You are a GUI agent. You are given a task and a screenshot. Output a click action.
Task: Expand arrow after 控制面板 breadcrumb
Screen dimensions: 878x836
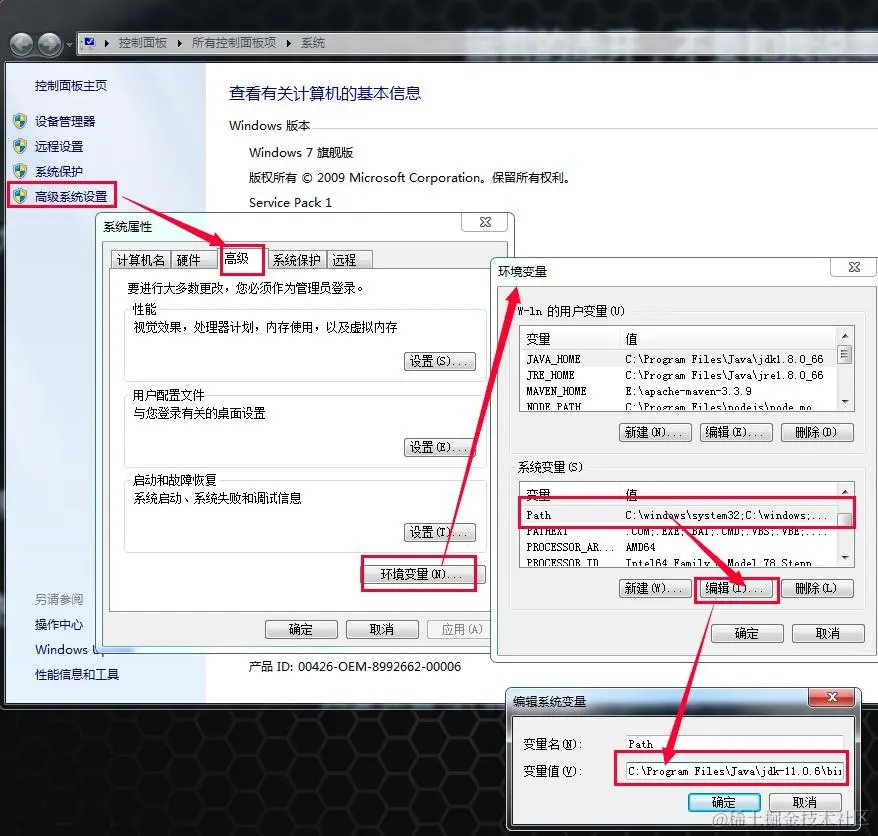pos(180,43)
